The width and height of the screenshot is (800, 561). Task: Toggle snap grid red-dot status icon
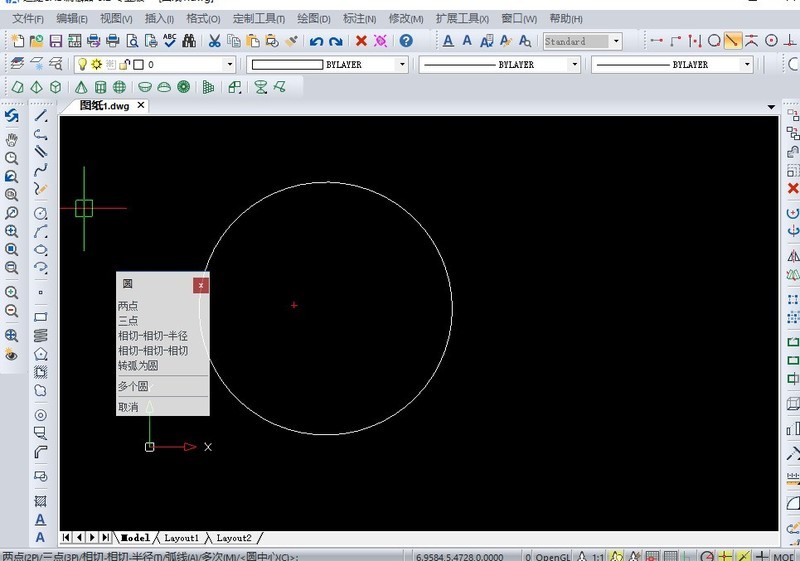[x=652, y=556]
